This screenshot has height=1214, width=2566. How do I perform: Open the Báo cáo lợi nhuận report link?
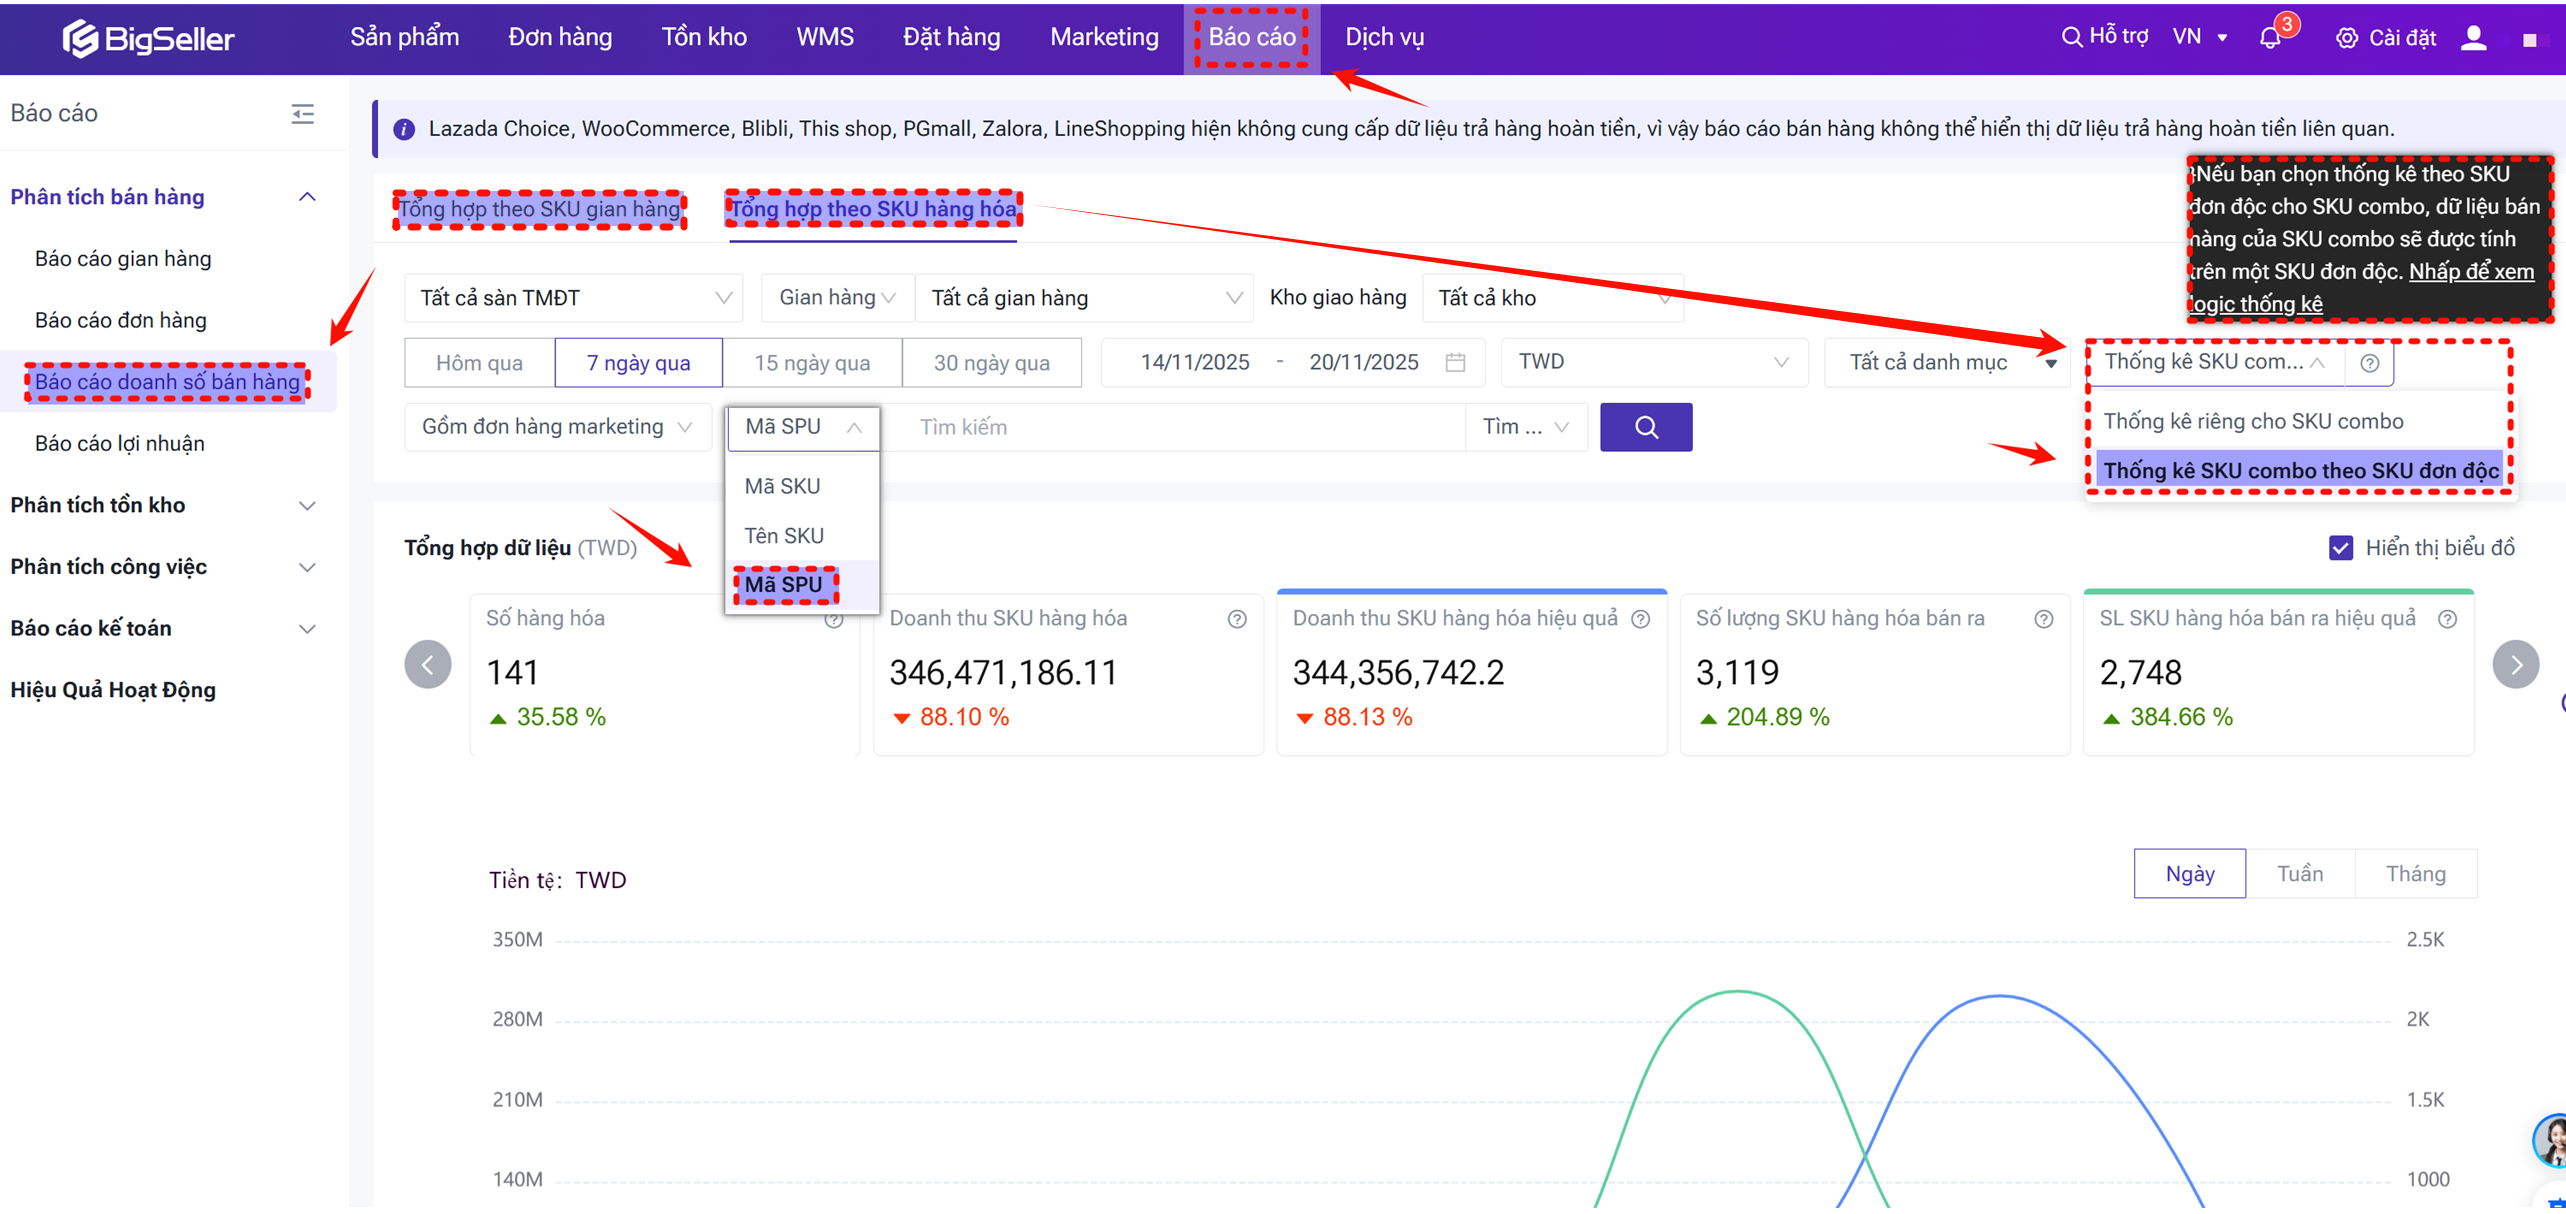click(120, 443)
